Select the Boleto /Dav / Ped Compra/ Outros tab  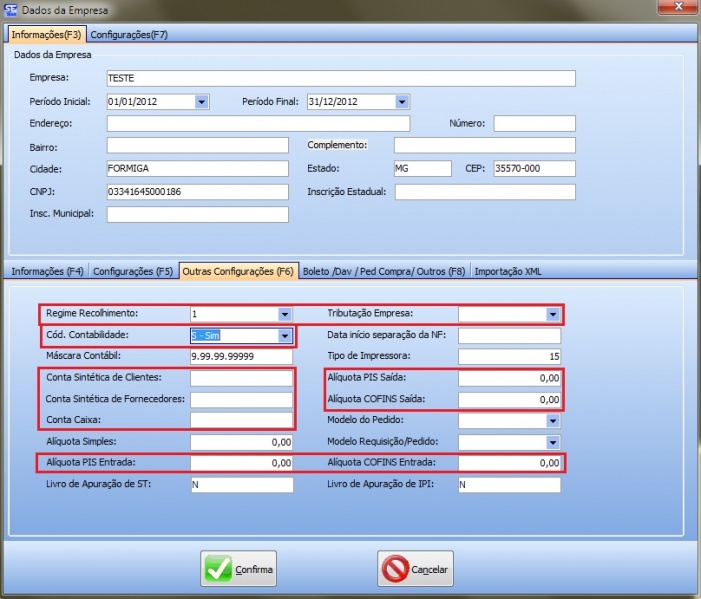coord(384,271)
